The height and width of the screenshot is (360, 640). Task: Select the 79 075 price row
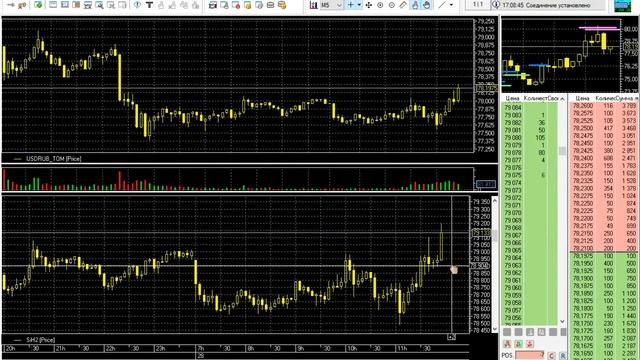[x=529, y=175]
